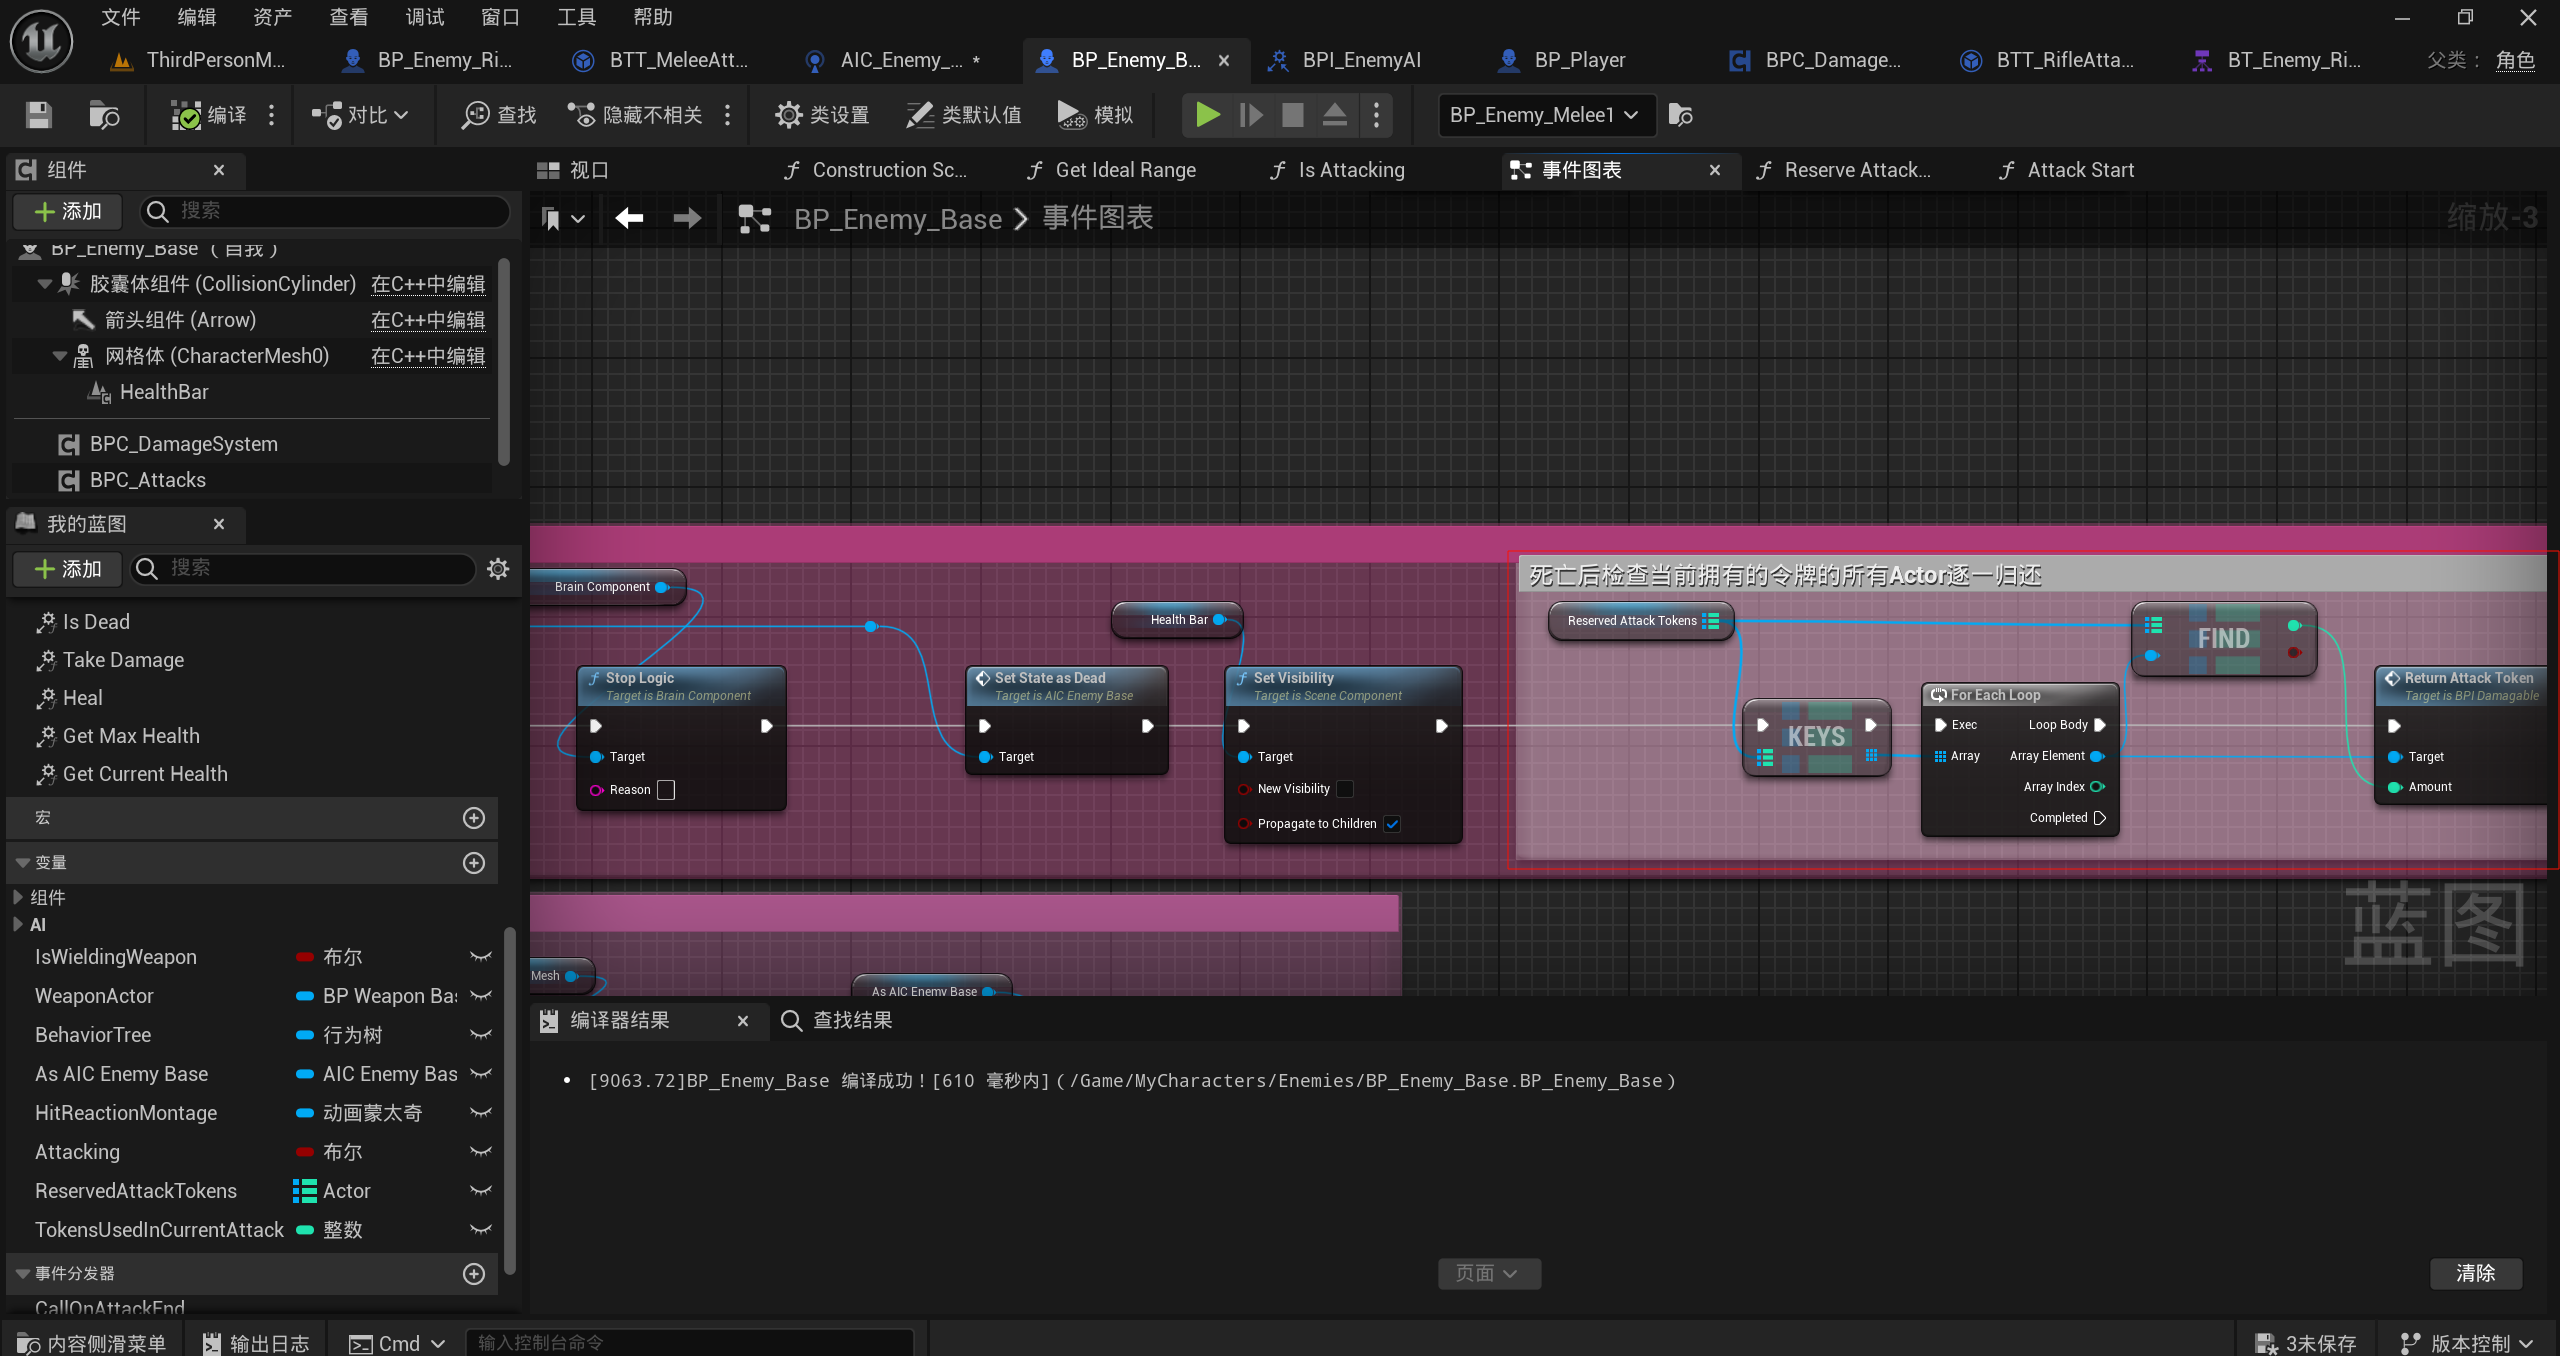Click the 清除 (Clear) button
Viewport: 2560px width, 1356px height.
[2475, 1273]
